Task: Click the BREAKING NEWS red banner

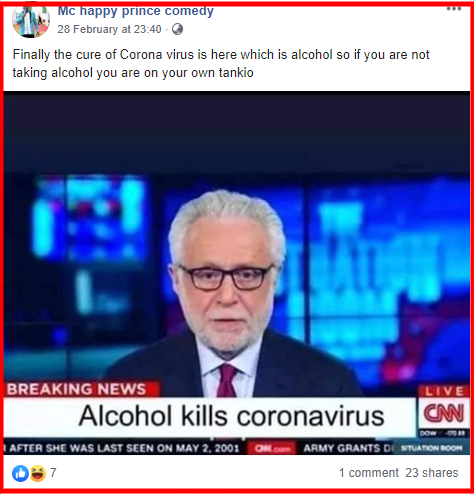Action: pyautogui.click(x=81, y=389)
